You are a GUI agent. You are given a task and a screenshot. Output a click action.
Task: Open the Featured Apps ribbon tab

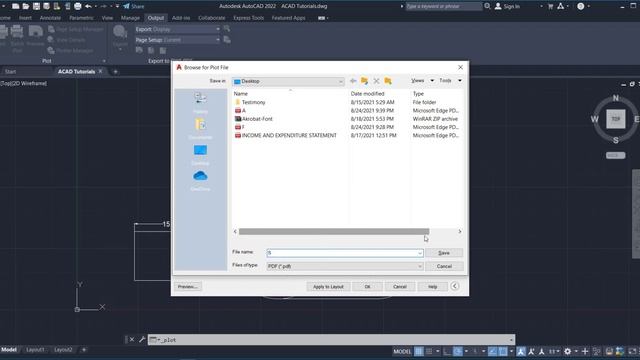click(x=289, y=18)
